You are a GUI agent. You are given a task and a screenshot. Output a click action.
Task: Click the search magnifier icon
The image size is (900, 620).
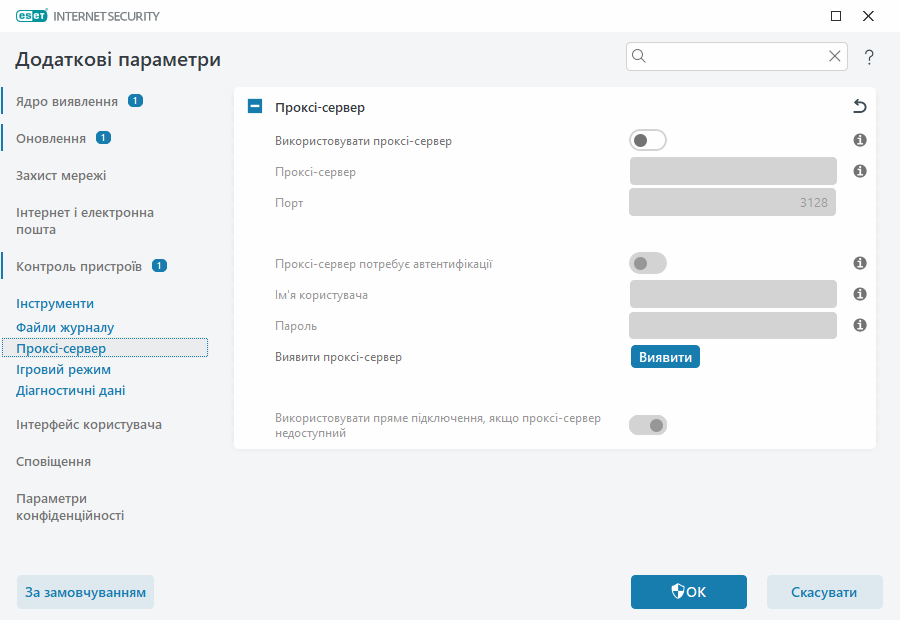point(638,56)
